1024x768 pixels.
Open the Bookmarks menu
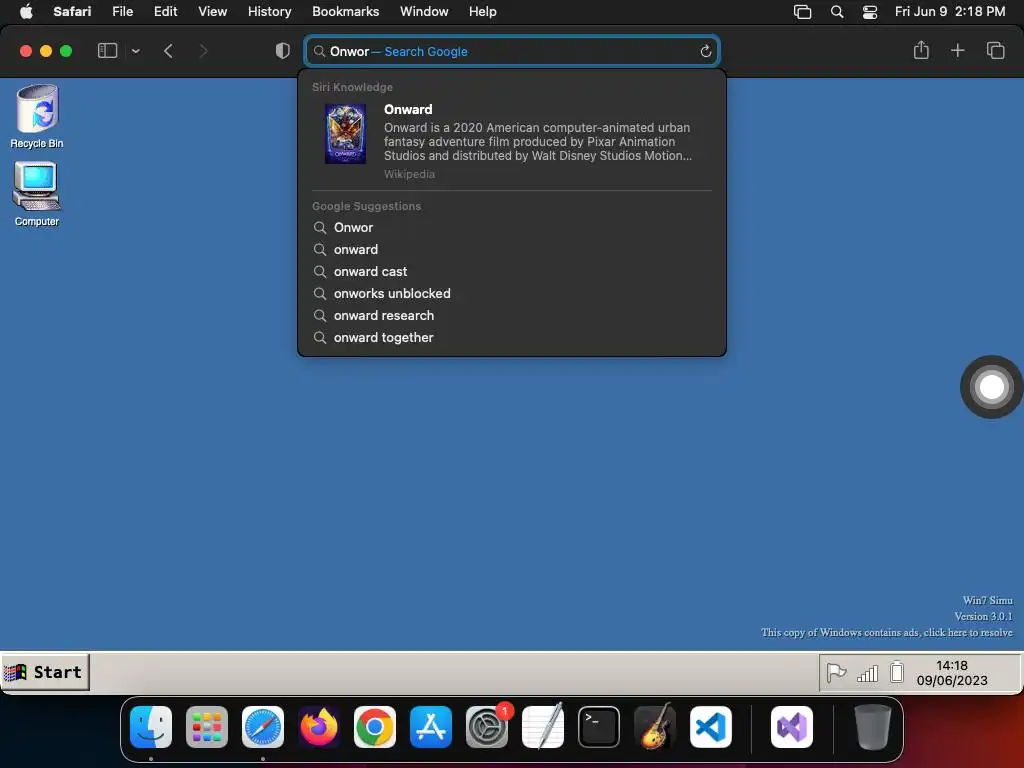pyautogui.click(x=345, y=11)
